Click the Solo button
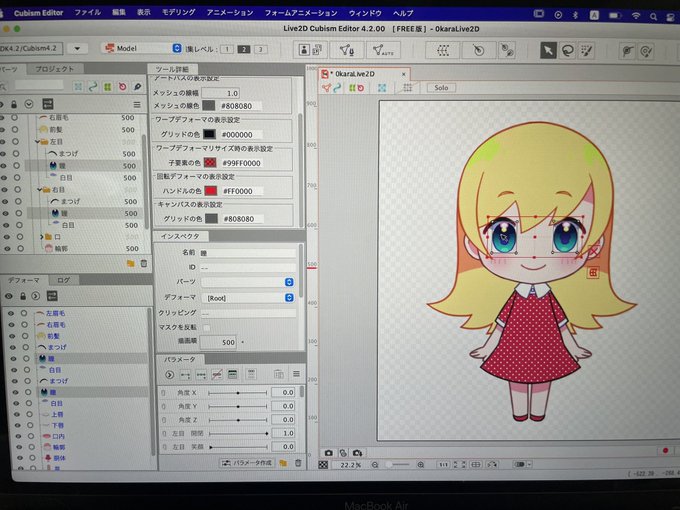This screenshot has width=680, height=510. [x=441, y=88]
